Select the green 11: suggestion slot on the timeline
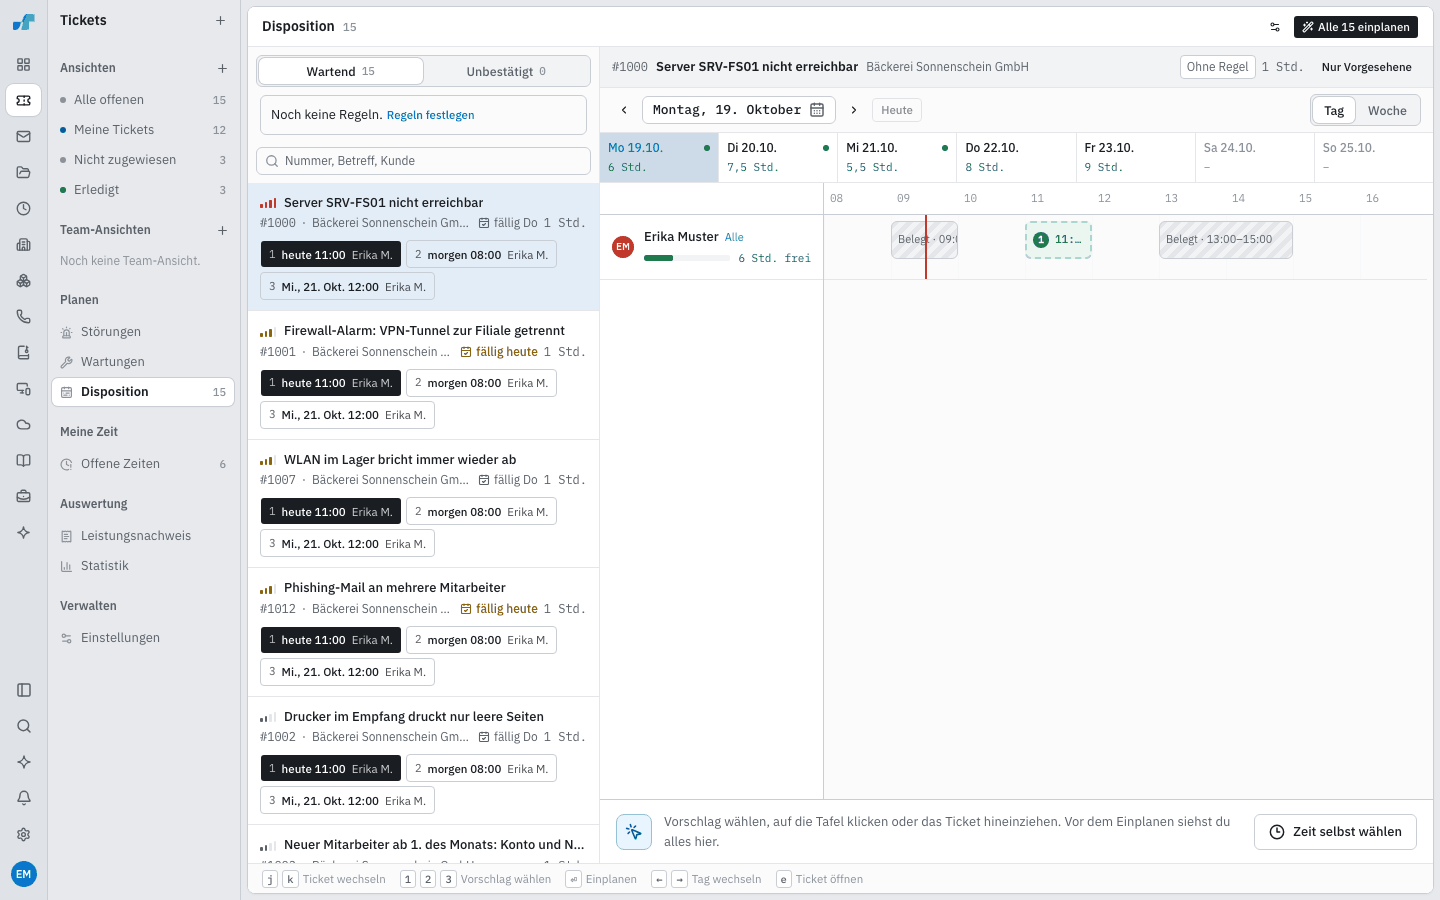Screen dimensions: 1440x900 click(x=1058, y=240)
